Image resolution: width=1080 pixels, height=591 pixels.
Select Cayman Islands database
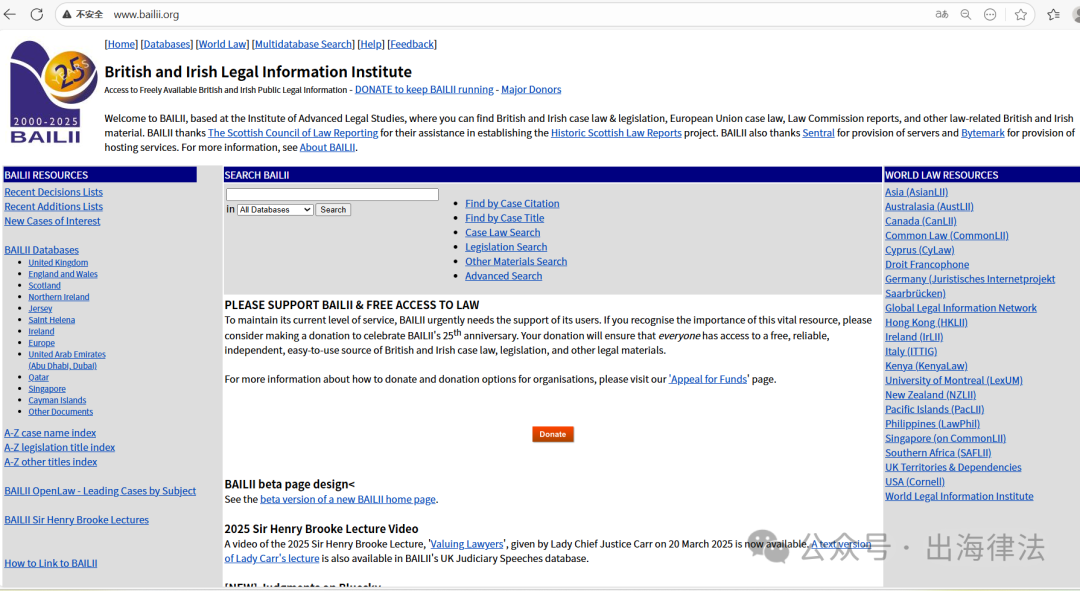click(57, 400)
